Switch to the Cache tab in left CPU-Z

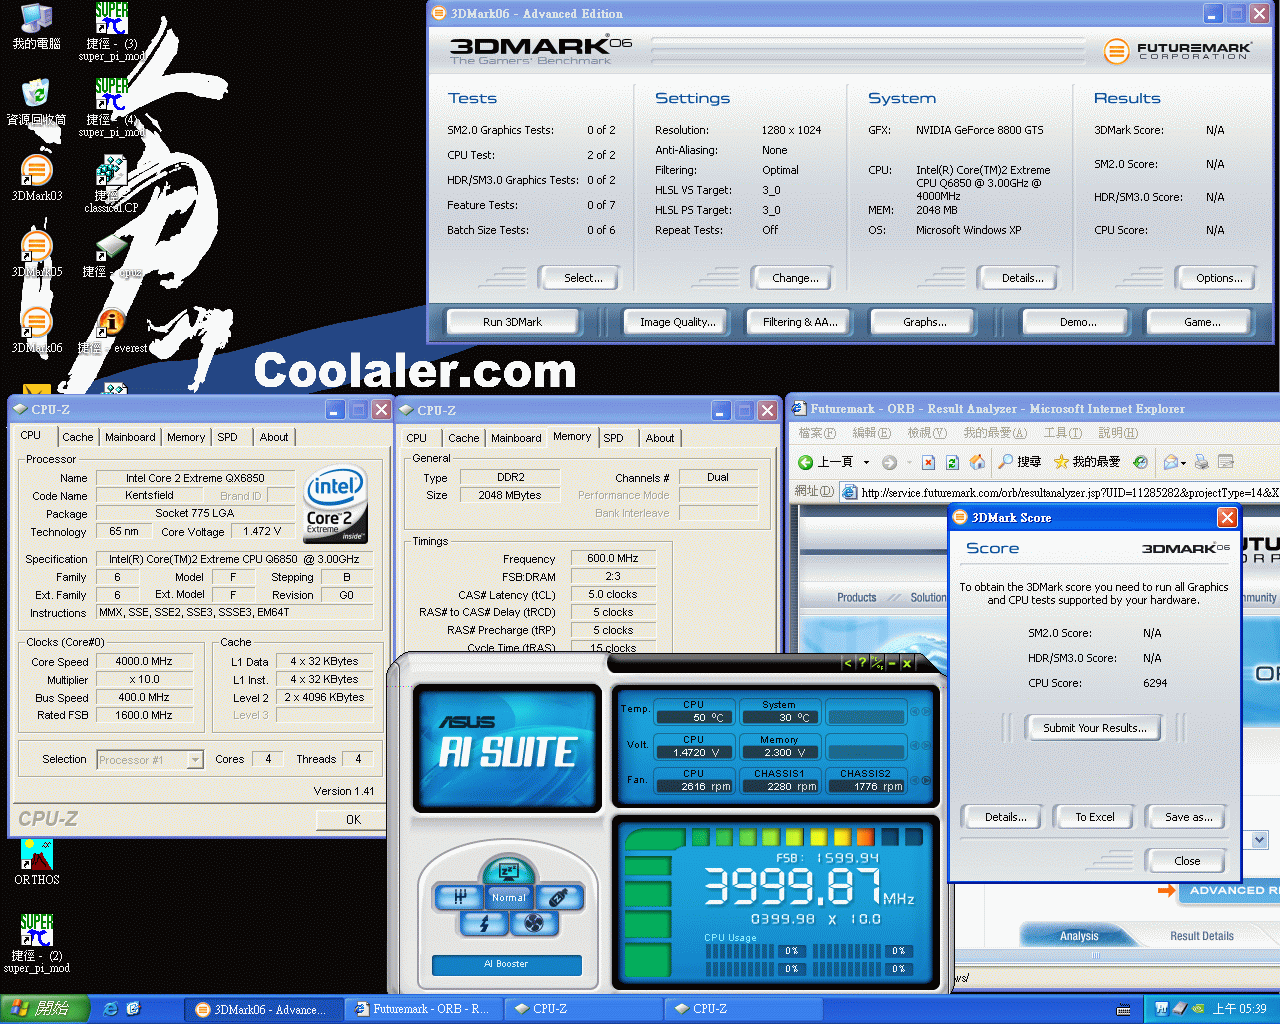point(77,437)
